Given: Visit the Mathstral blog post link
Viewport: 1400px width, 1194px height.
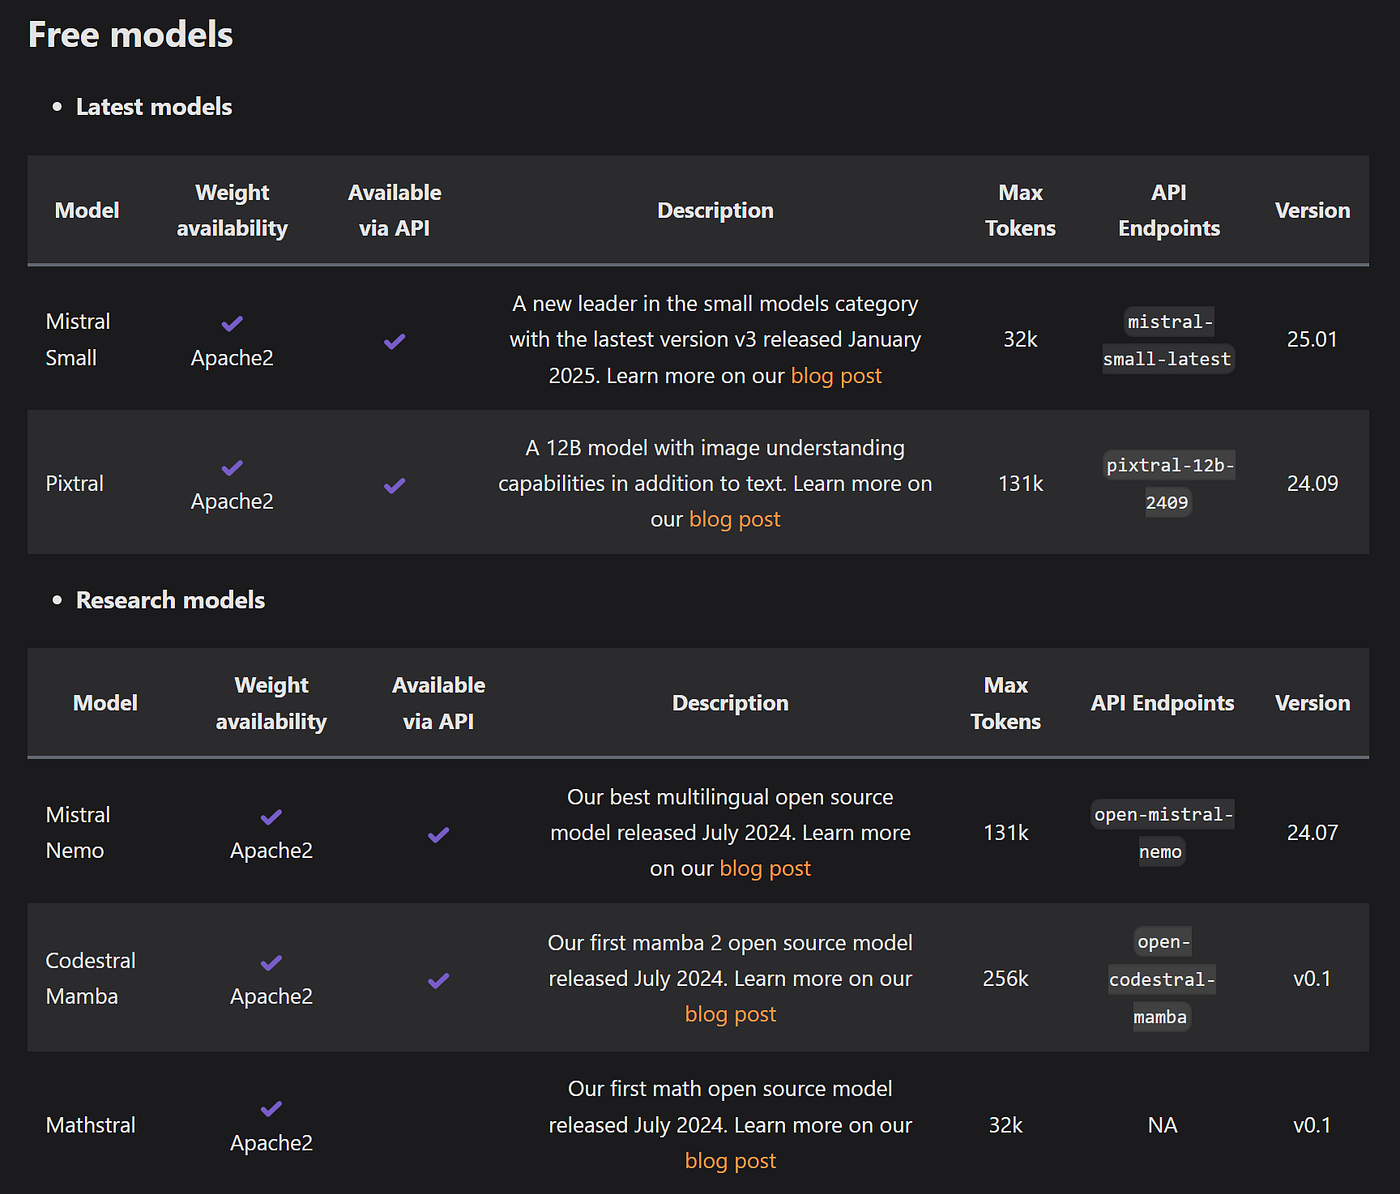Looking at the screenshot, I should point(730,1161).
